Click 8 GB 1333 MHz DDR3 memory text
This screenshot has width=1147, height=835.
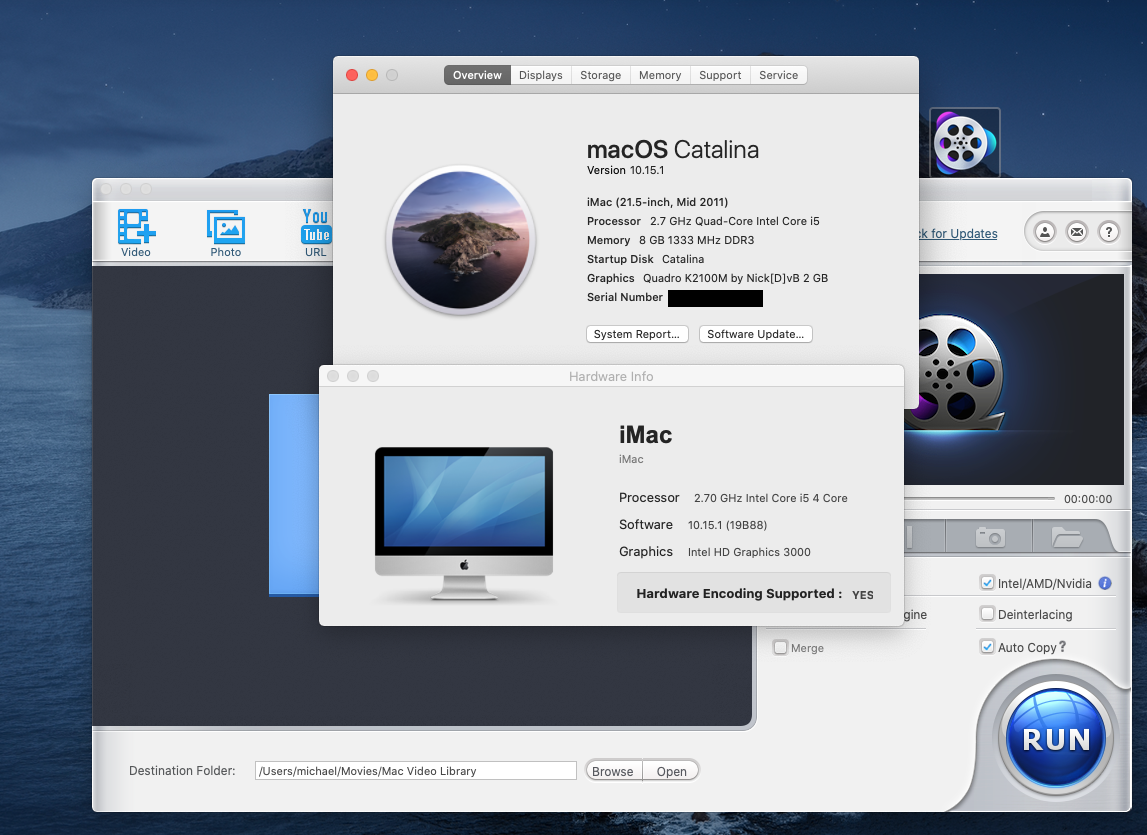(696, 240)
